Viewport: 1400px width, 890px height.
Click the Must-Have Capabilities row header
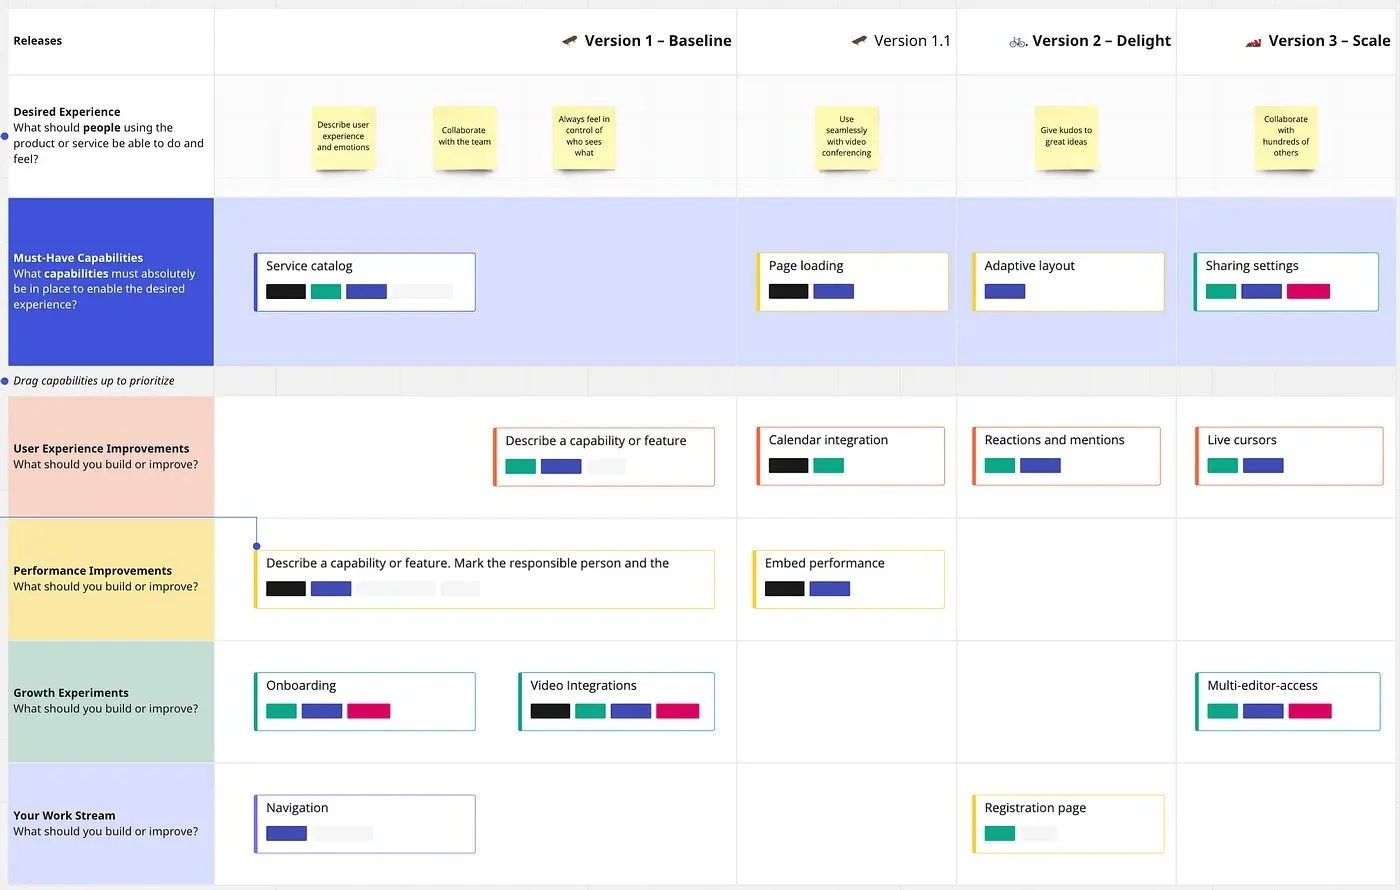point(110,281)
